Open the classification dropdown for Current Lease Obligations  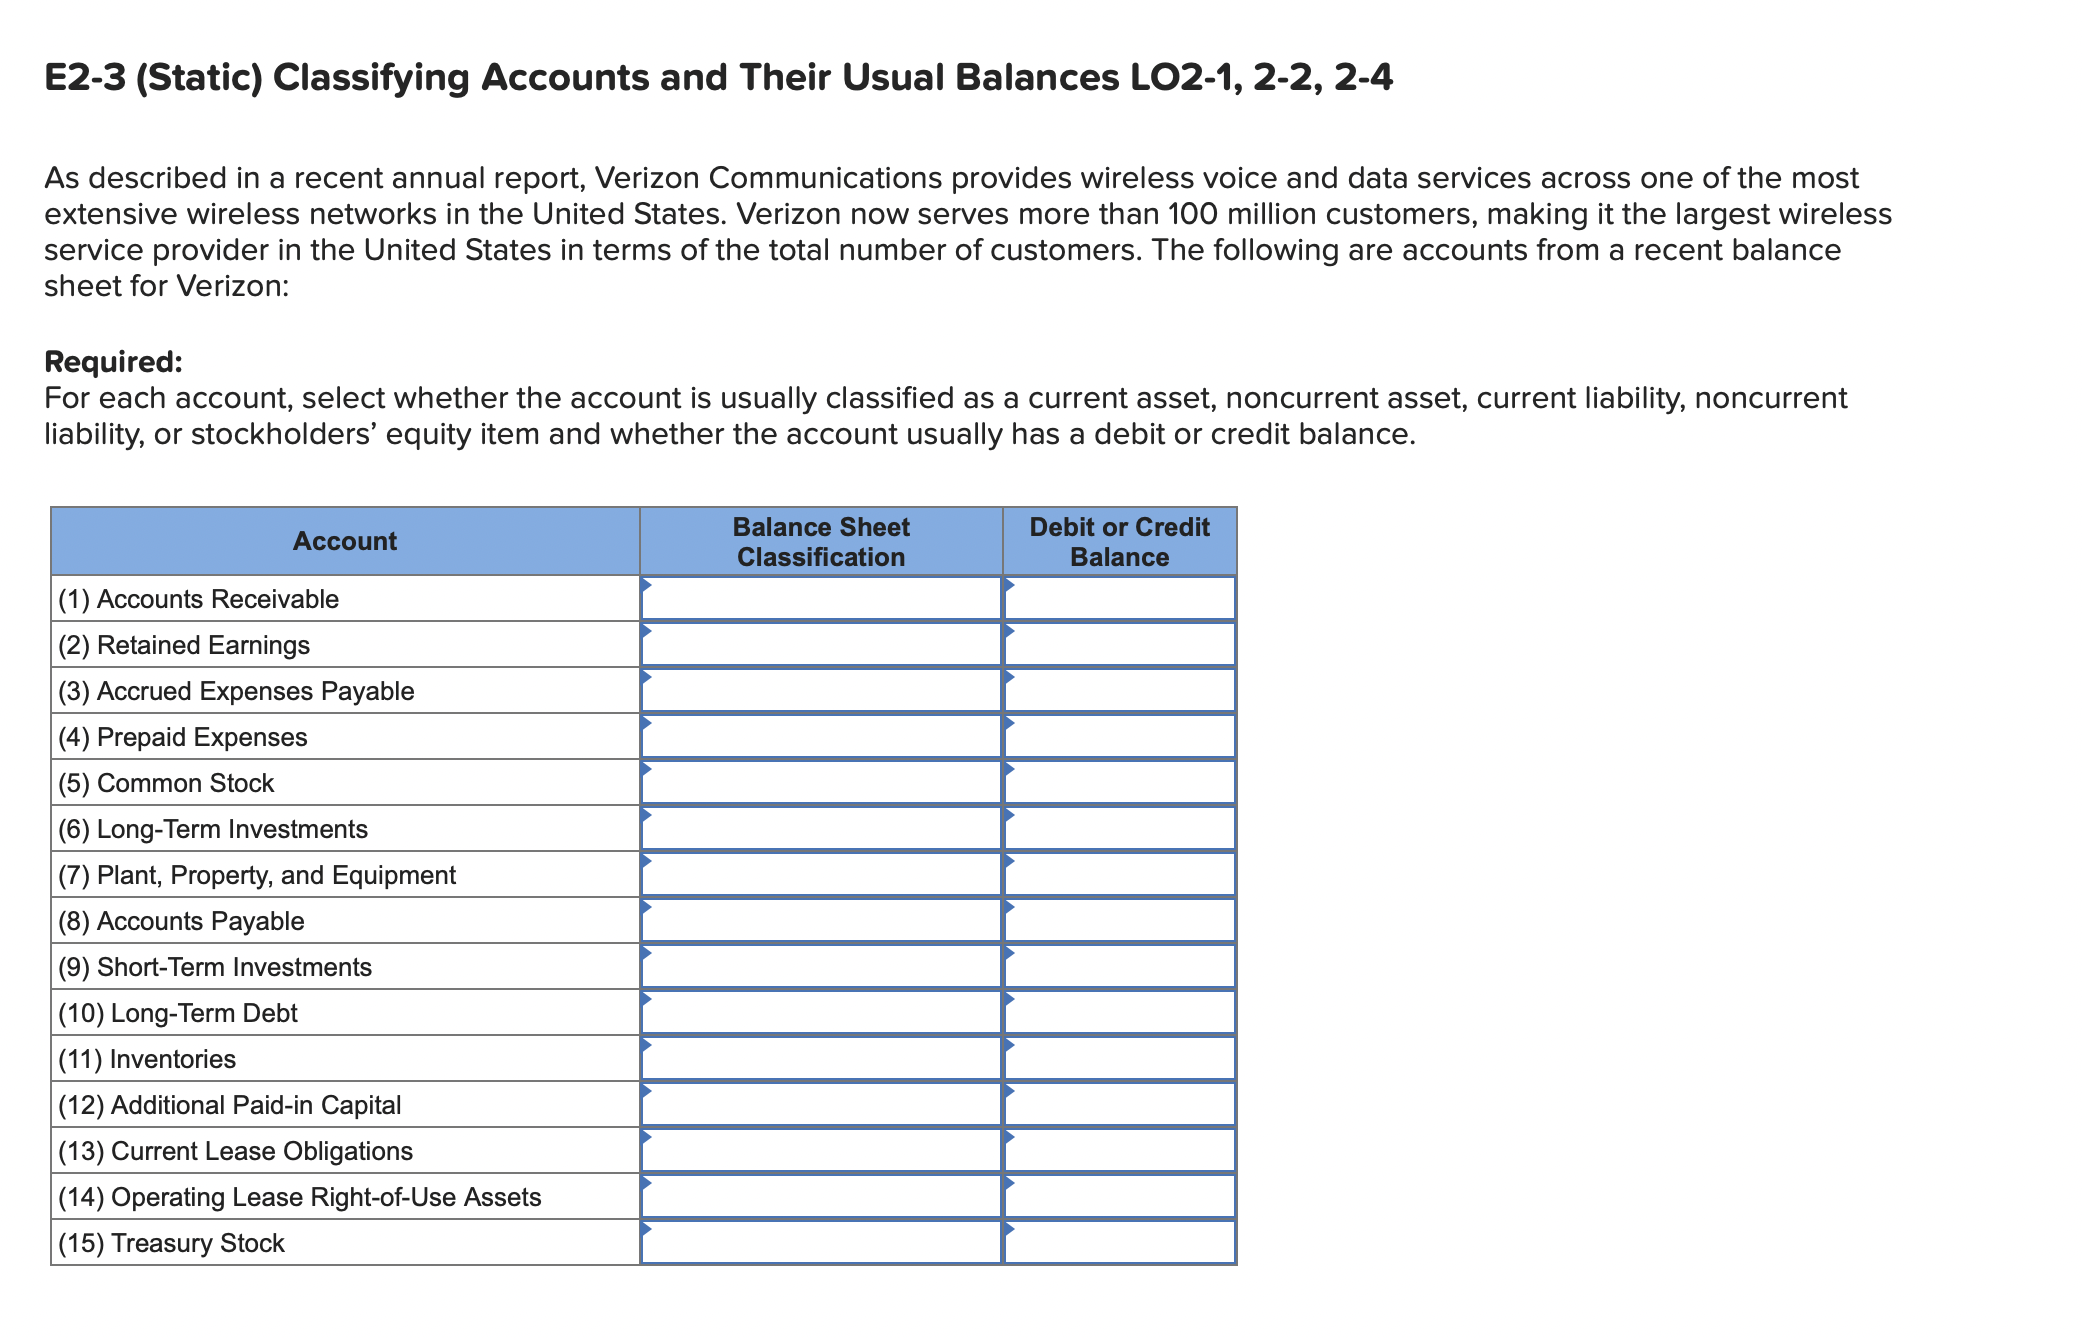click(x=820, y=1150)
